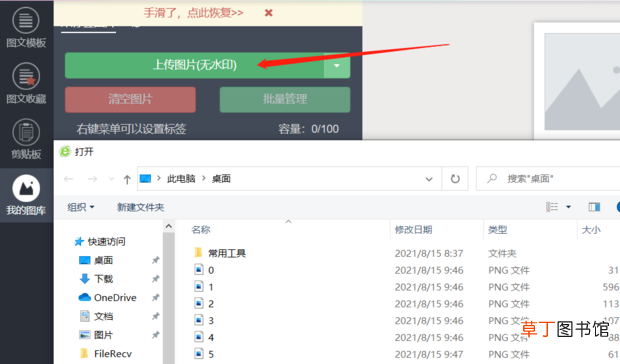620x364 pixels.
Task: Click 上传图片(无水印) upload button
Action: coord(195,65)
